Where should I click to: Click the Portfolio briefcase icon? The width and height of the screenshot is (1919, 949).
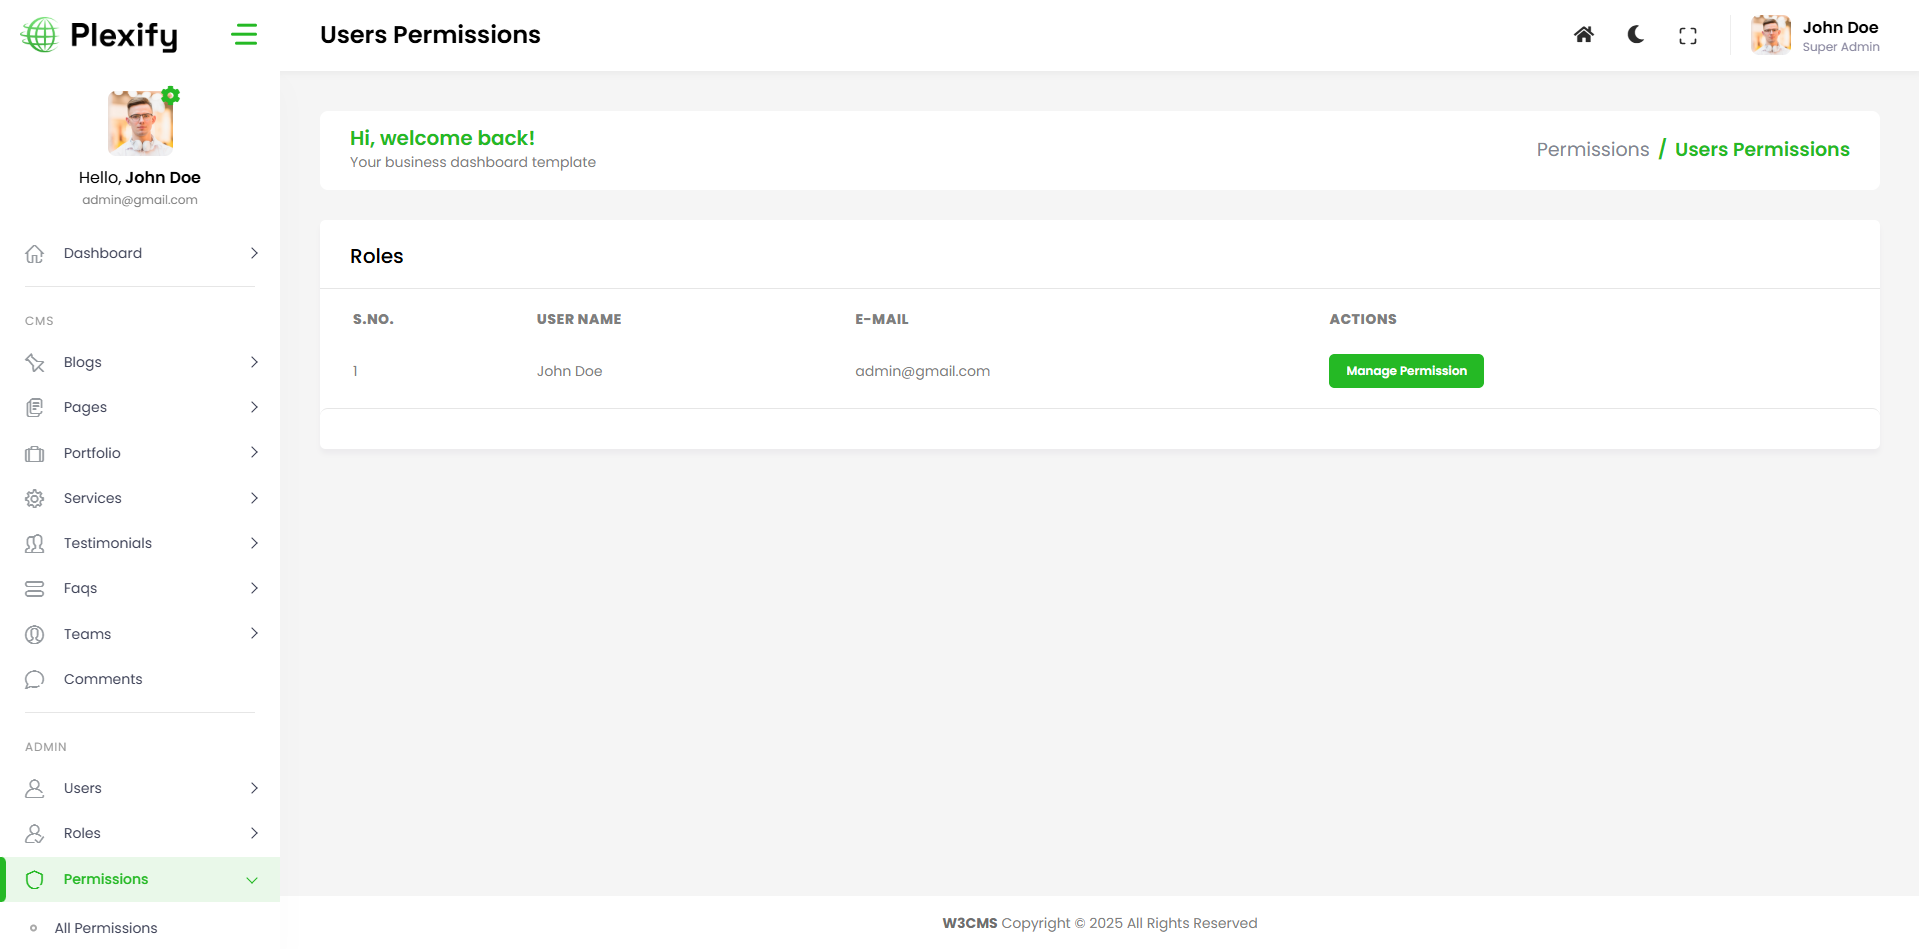(35, 453)
